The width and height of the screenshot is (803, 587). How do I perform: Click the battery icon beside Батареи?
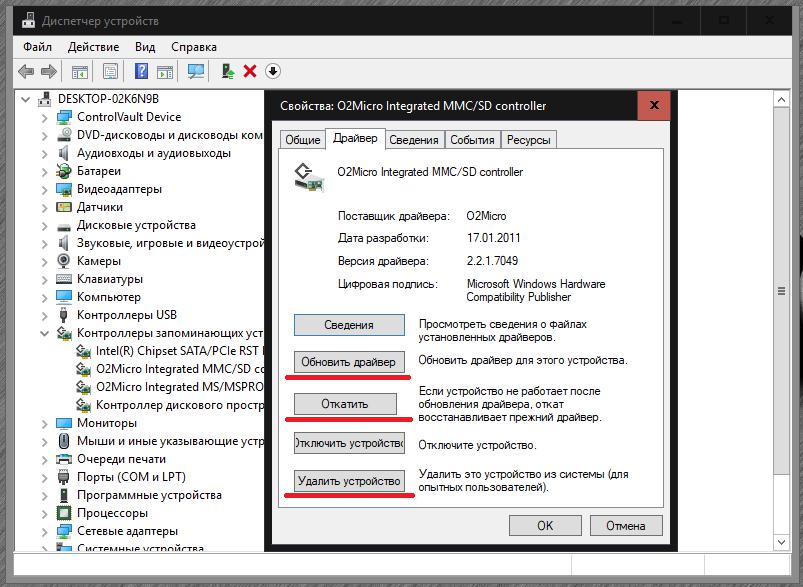click(64, 171)
